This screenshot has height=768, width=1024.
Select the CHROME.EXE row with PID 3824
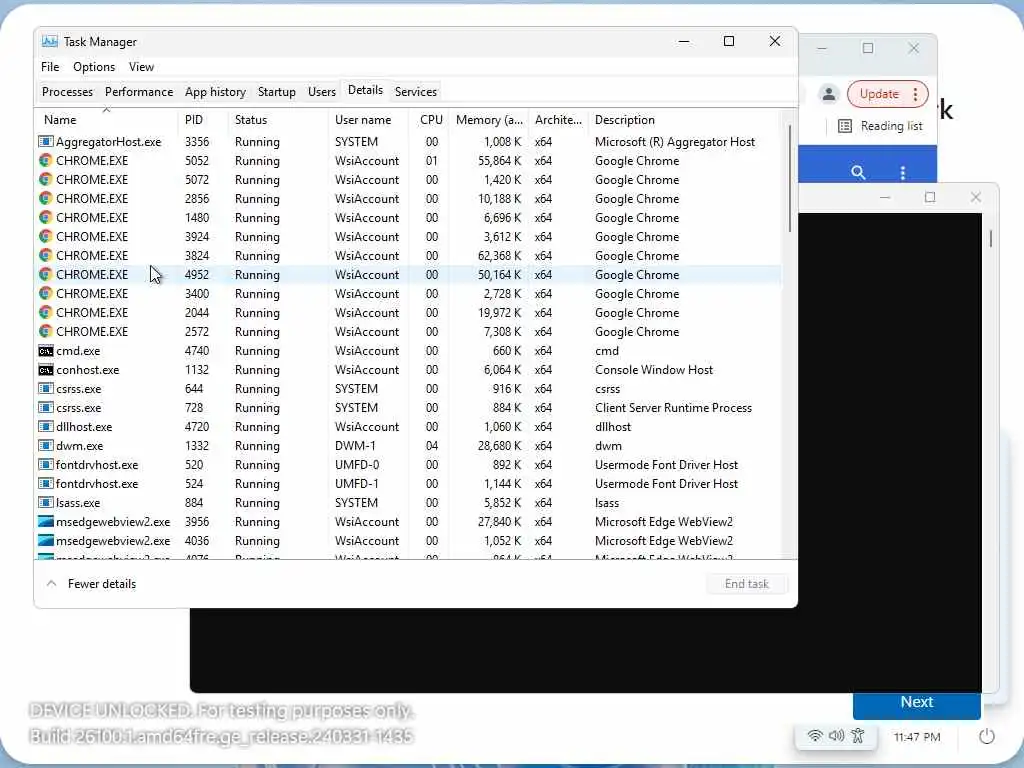[409, 255]
